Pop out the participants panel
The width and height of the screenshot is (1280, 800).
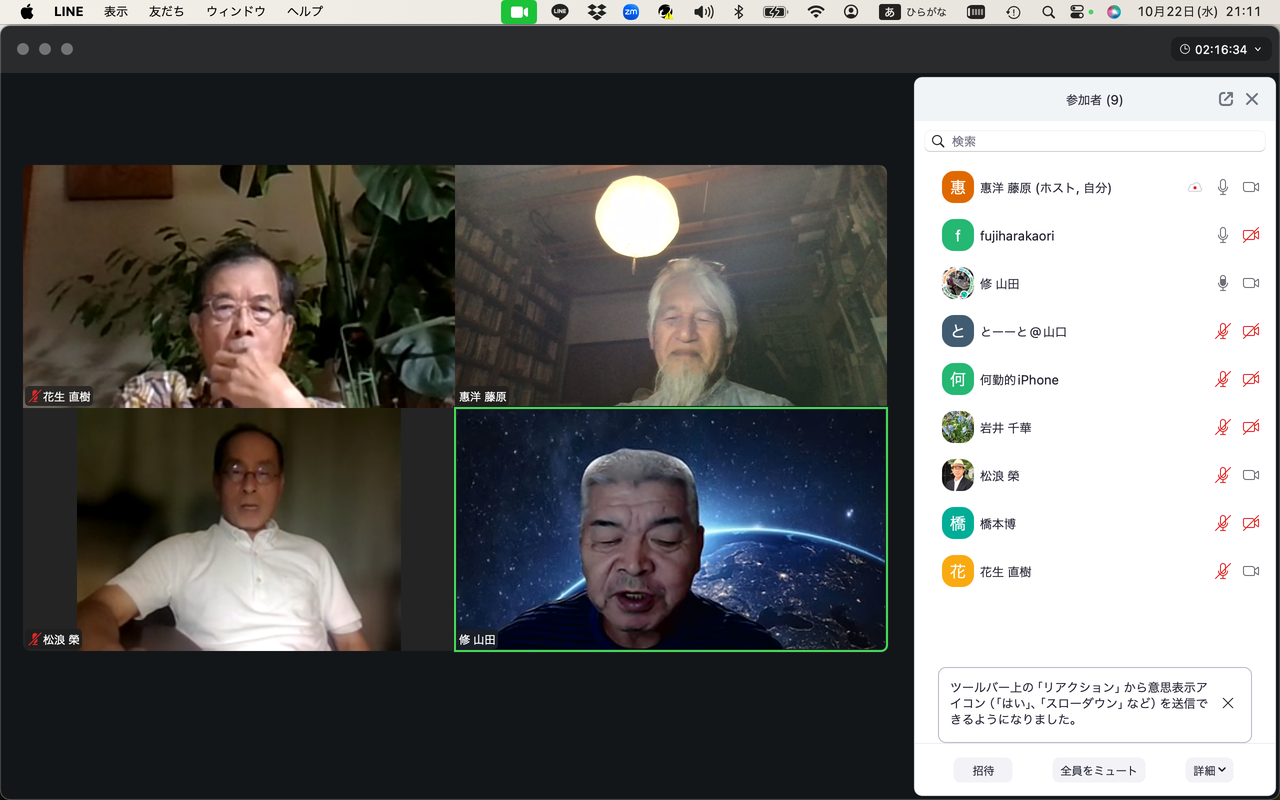1226,99
